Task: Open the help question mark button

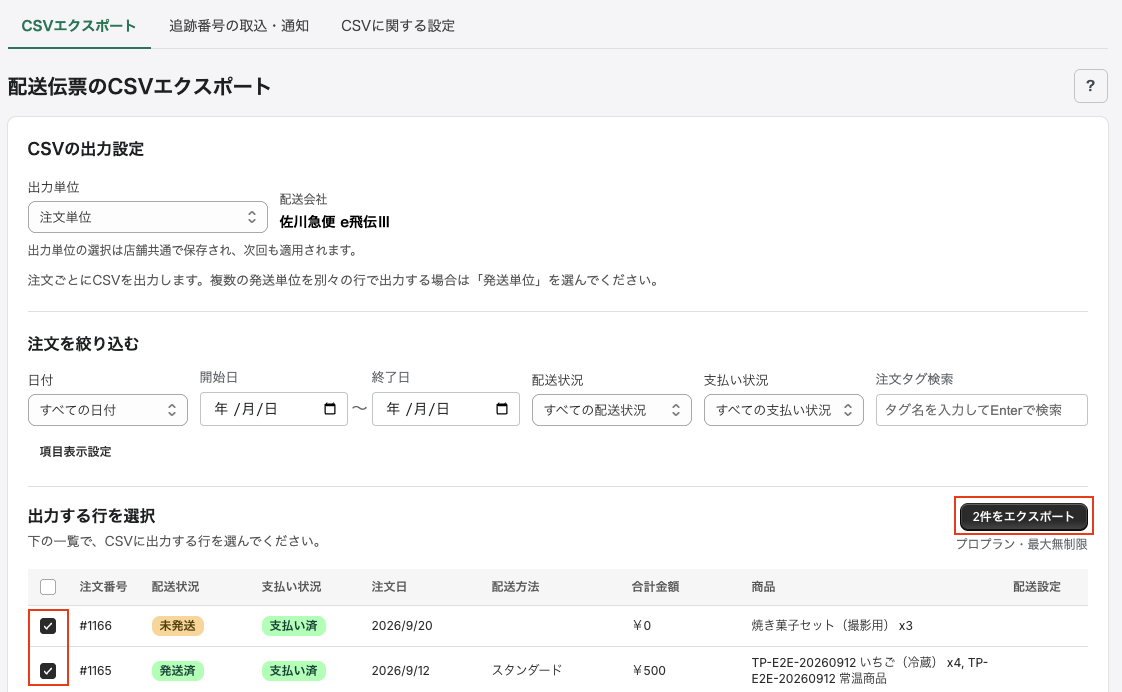Action: [x=1091, y=86]
